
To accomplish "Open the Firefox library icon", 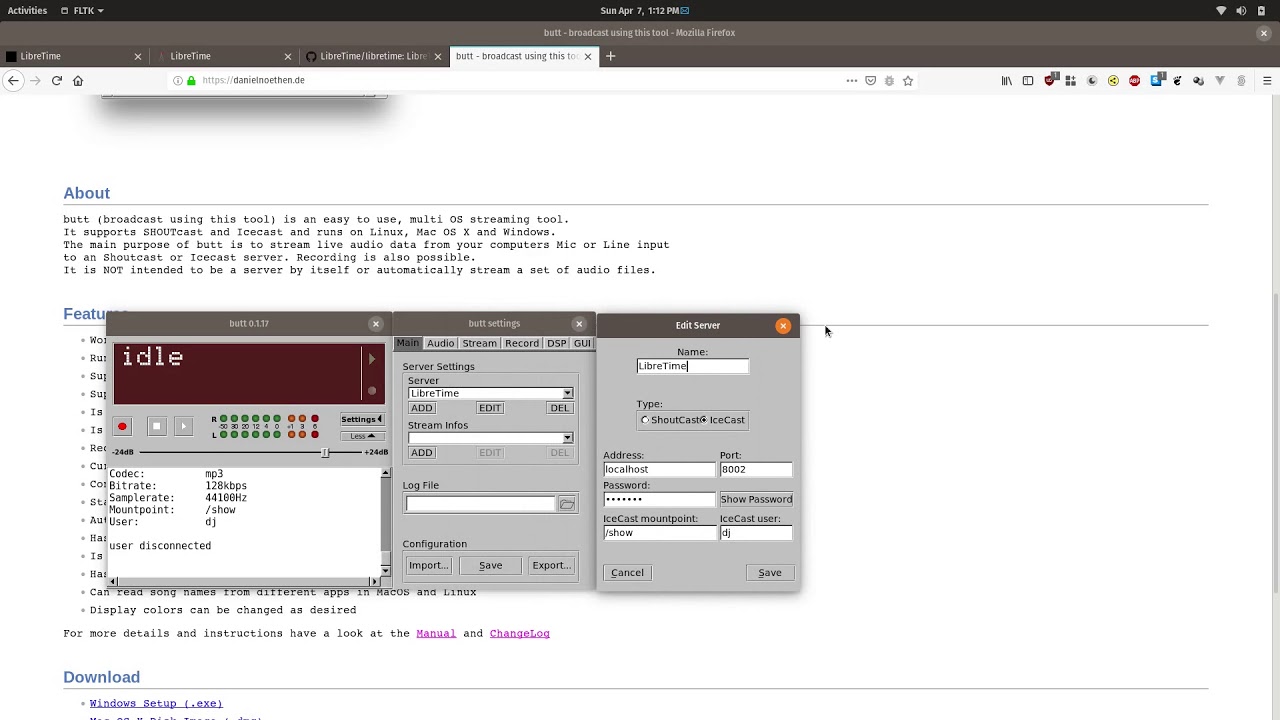I will 1007,81.
